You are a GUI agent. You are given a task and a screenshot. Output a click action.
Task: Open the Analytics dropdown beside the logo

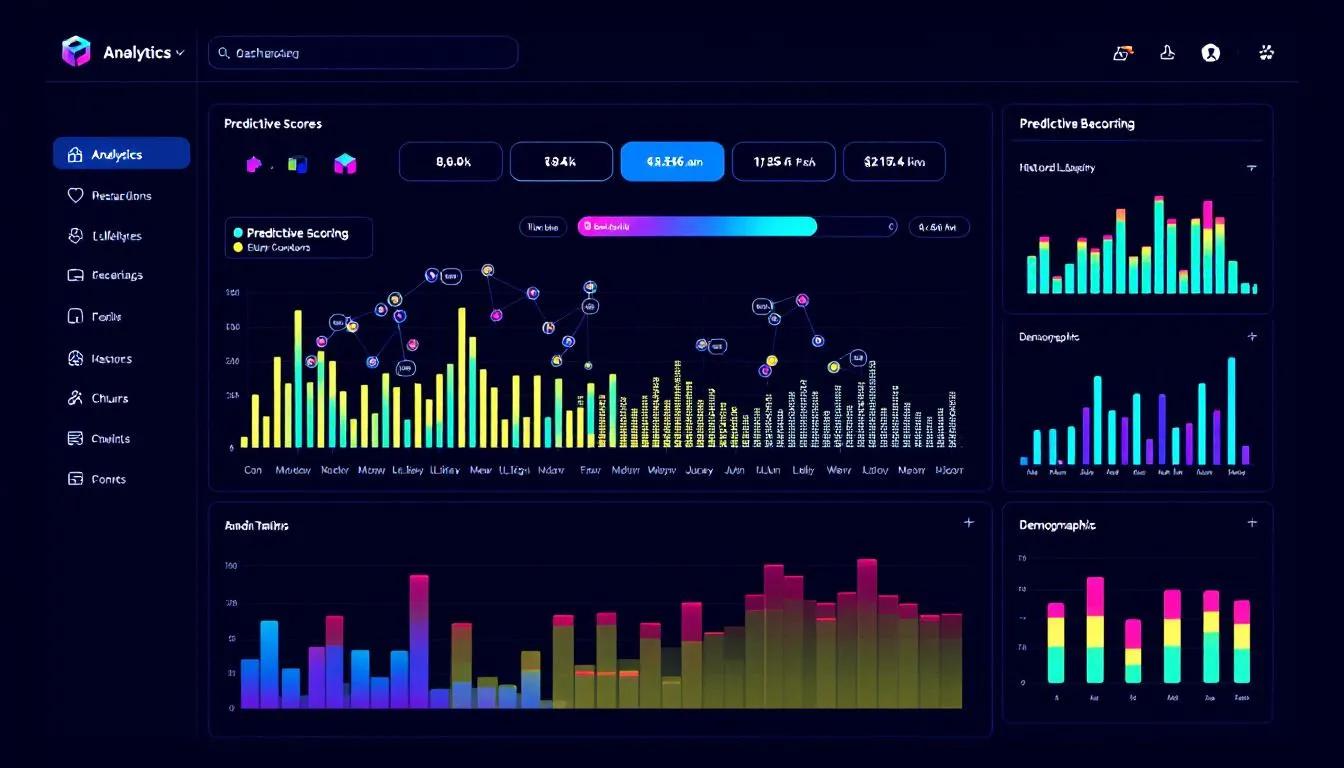tap(179, 52)
